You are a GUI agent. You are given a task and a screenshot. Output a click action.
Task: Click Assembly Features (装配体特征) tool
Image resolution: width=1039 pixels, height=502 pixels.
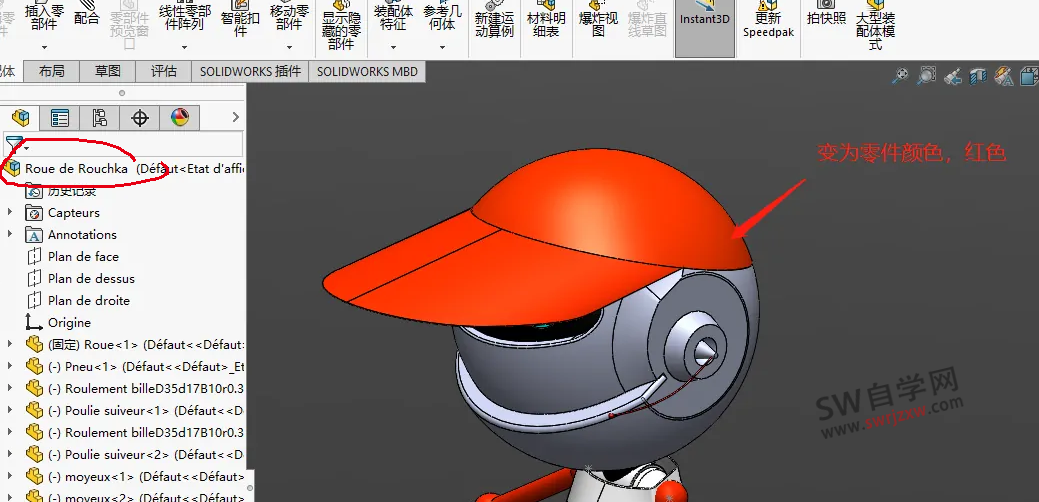click(x=393, y=17)
